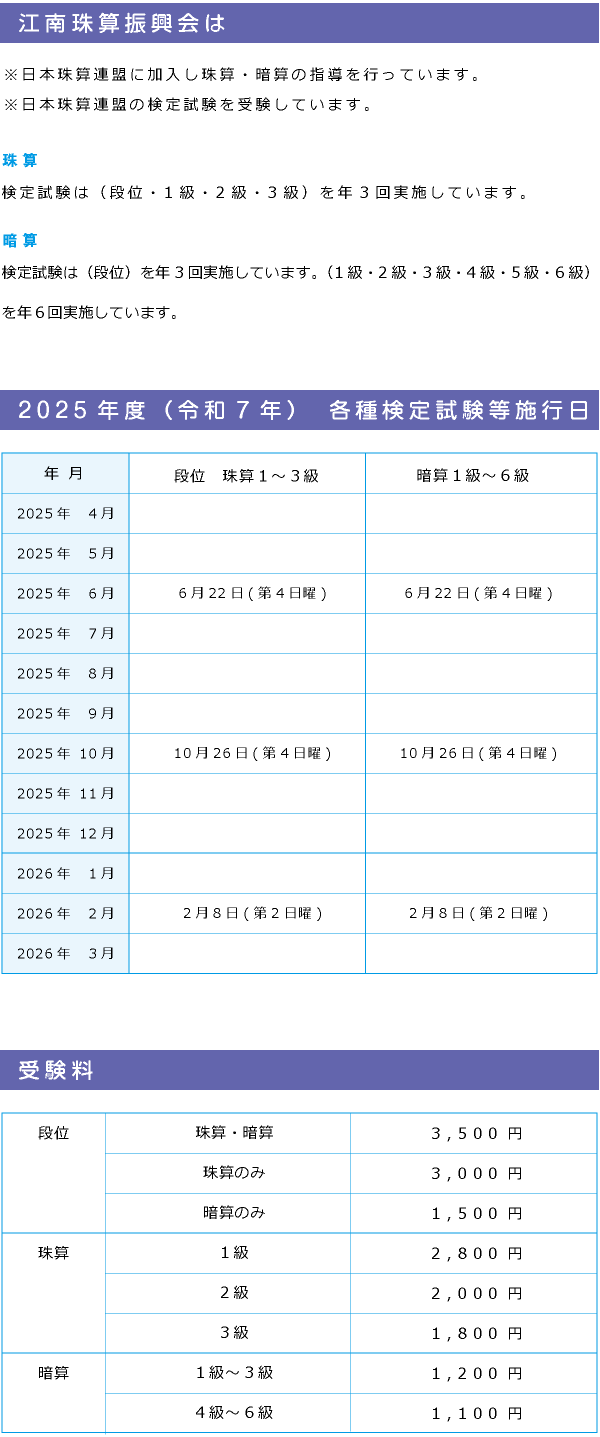
Task: Click the 2,800円 fee amount
Action: [476, 1254]
